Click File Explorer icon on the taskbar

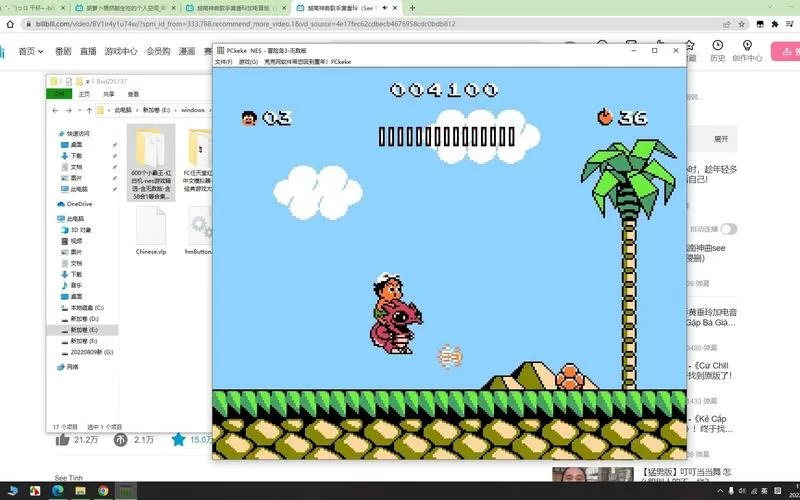coord(80,491)
